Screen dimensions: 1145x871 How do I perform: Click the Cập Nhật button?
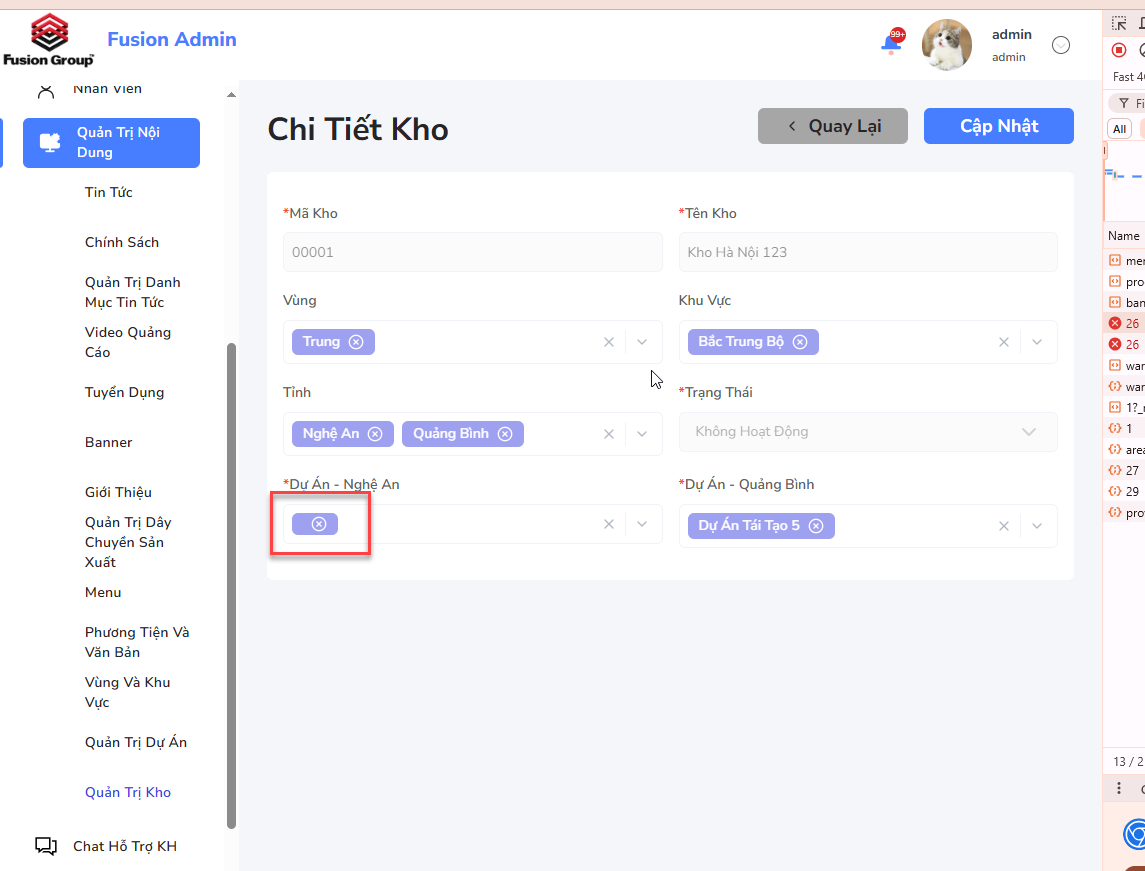pyautogui.click(x=998, y=126)
